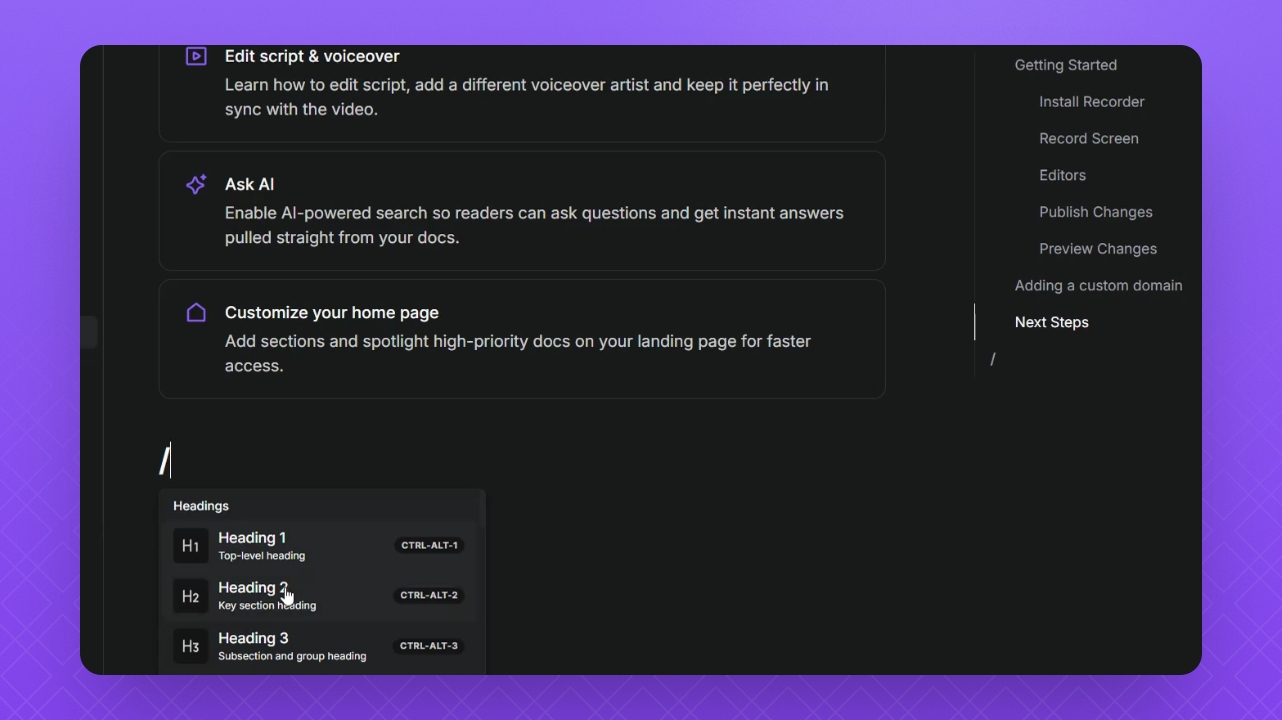This screenshot has width=1282, height=720.
Task: Open the Editors outline entry
Action: [1062, 175]
